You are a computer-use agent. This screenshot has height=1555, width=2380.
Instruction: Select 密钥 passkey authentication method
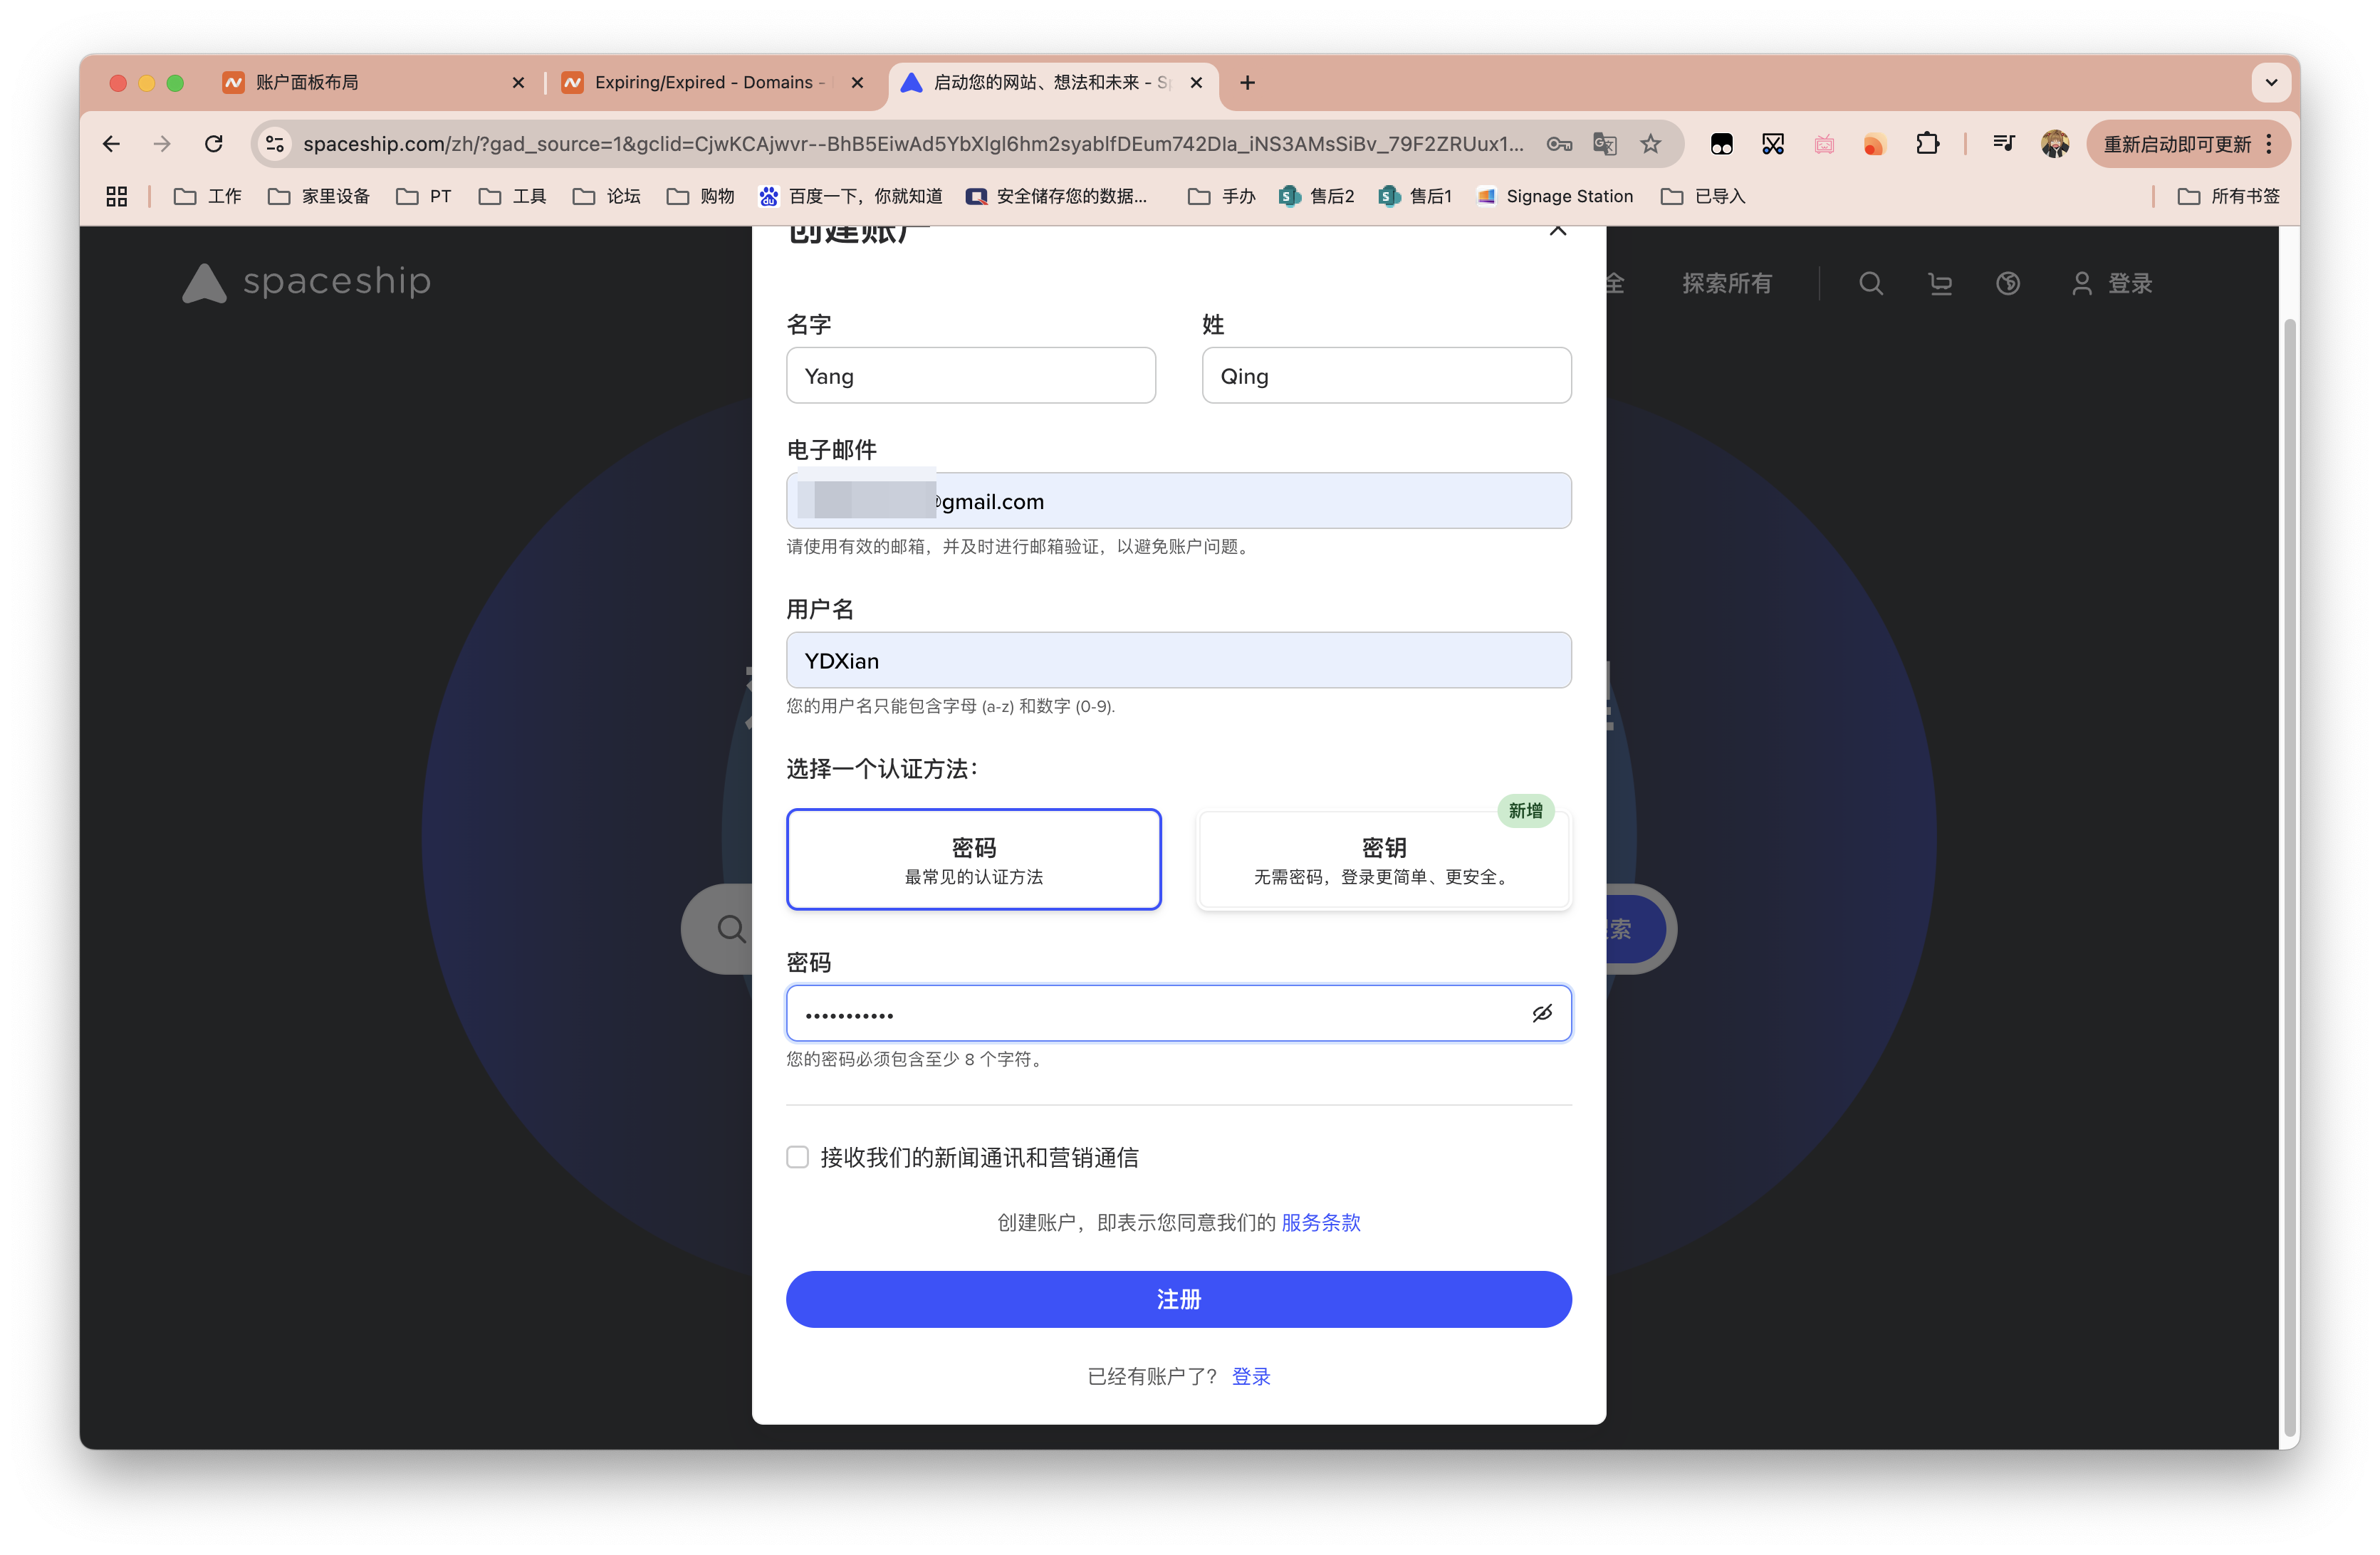pyautogui.click(x=1384, y=860)
